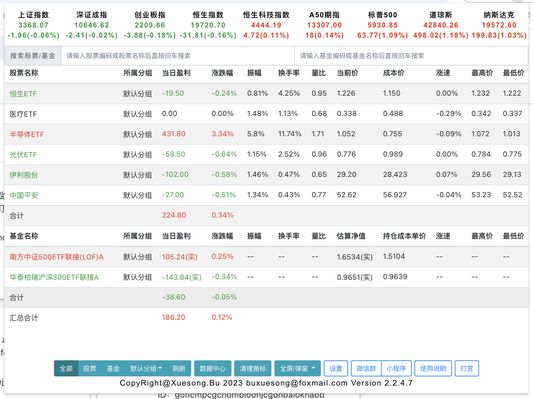This screenshot has width=533, height=399.
Task: Open the 使用说明 instructions
Action: click(x=433, y=368)
